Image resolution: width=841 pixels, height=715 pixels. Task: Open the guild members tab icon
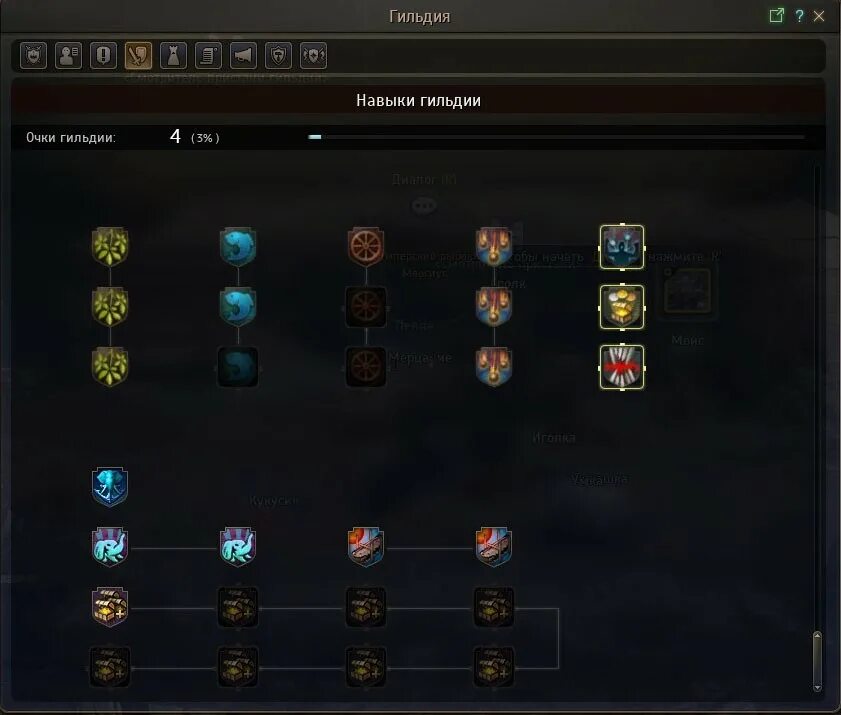coord(69,55)
